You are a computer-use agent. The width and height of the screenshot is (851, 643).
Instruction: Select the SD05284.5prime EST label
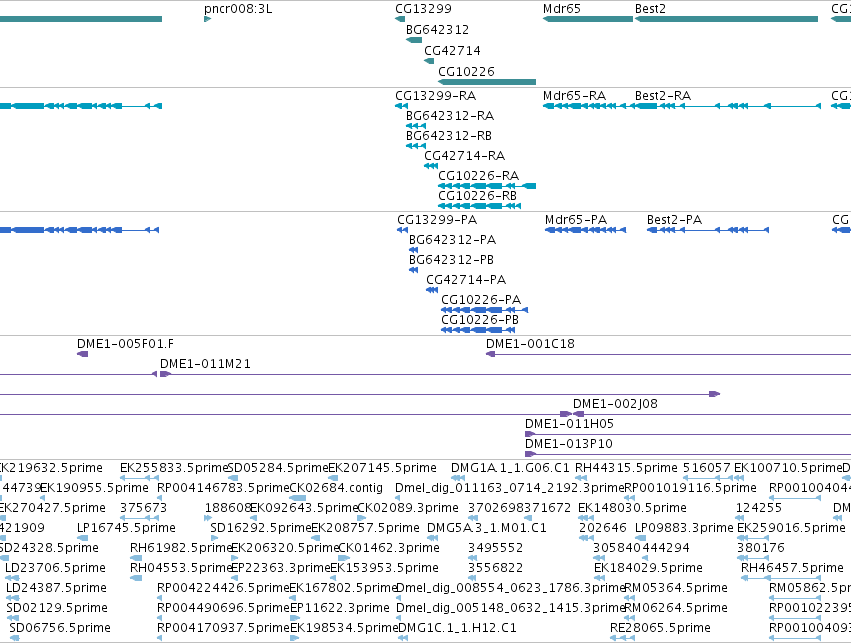point(278,468)
